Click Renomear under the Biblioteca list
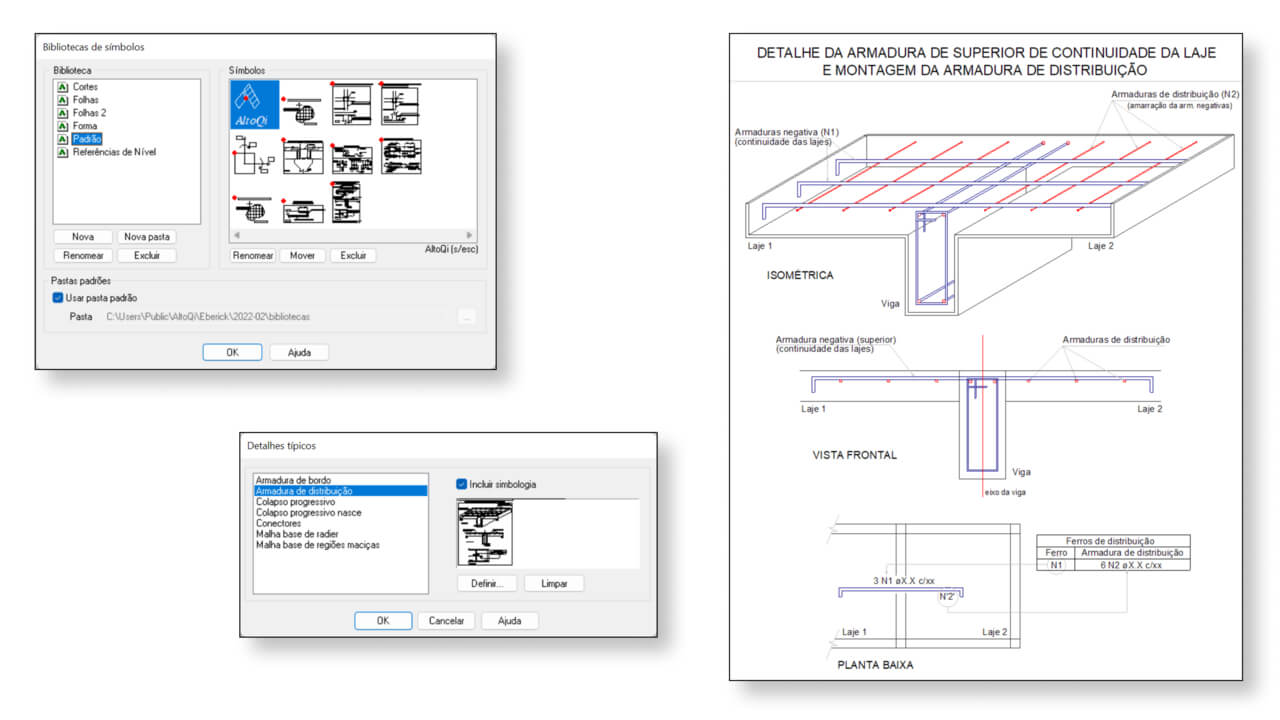Screen dimensions: 1280x720 (83, 256)
